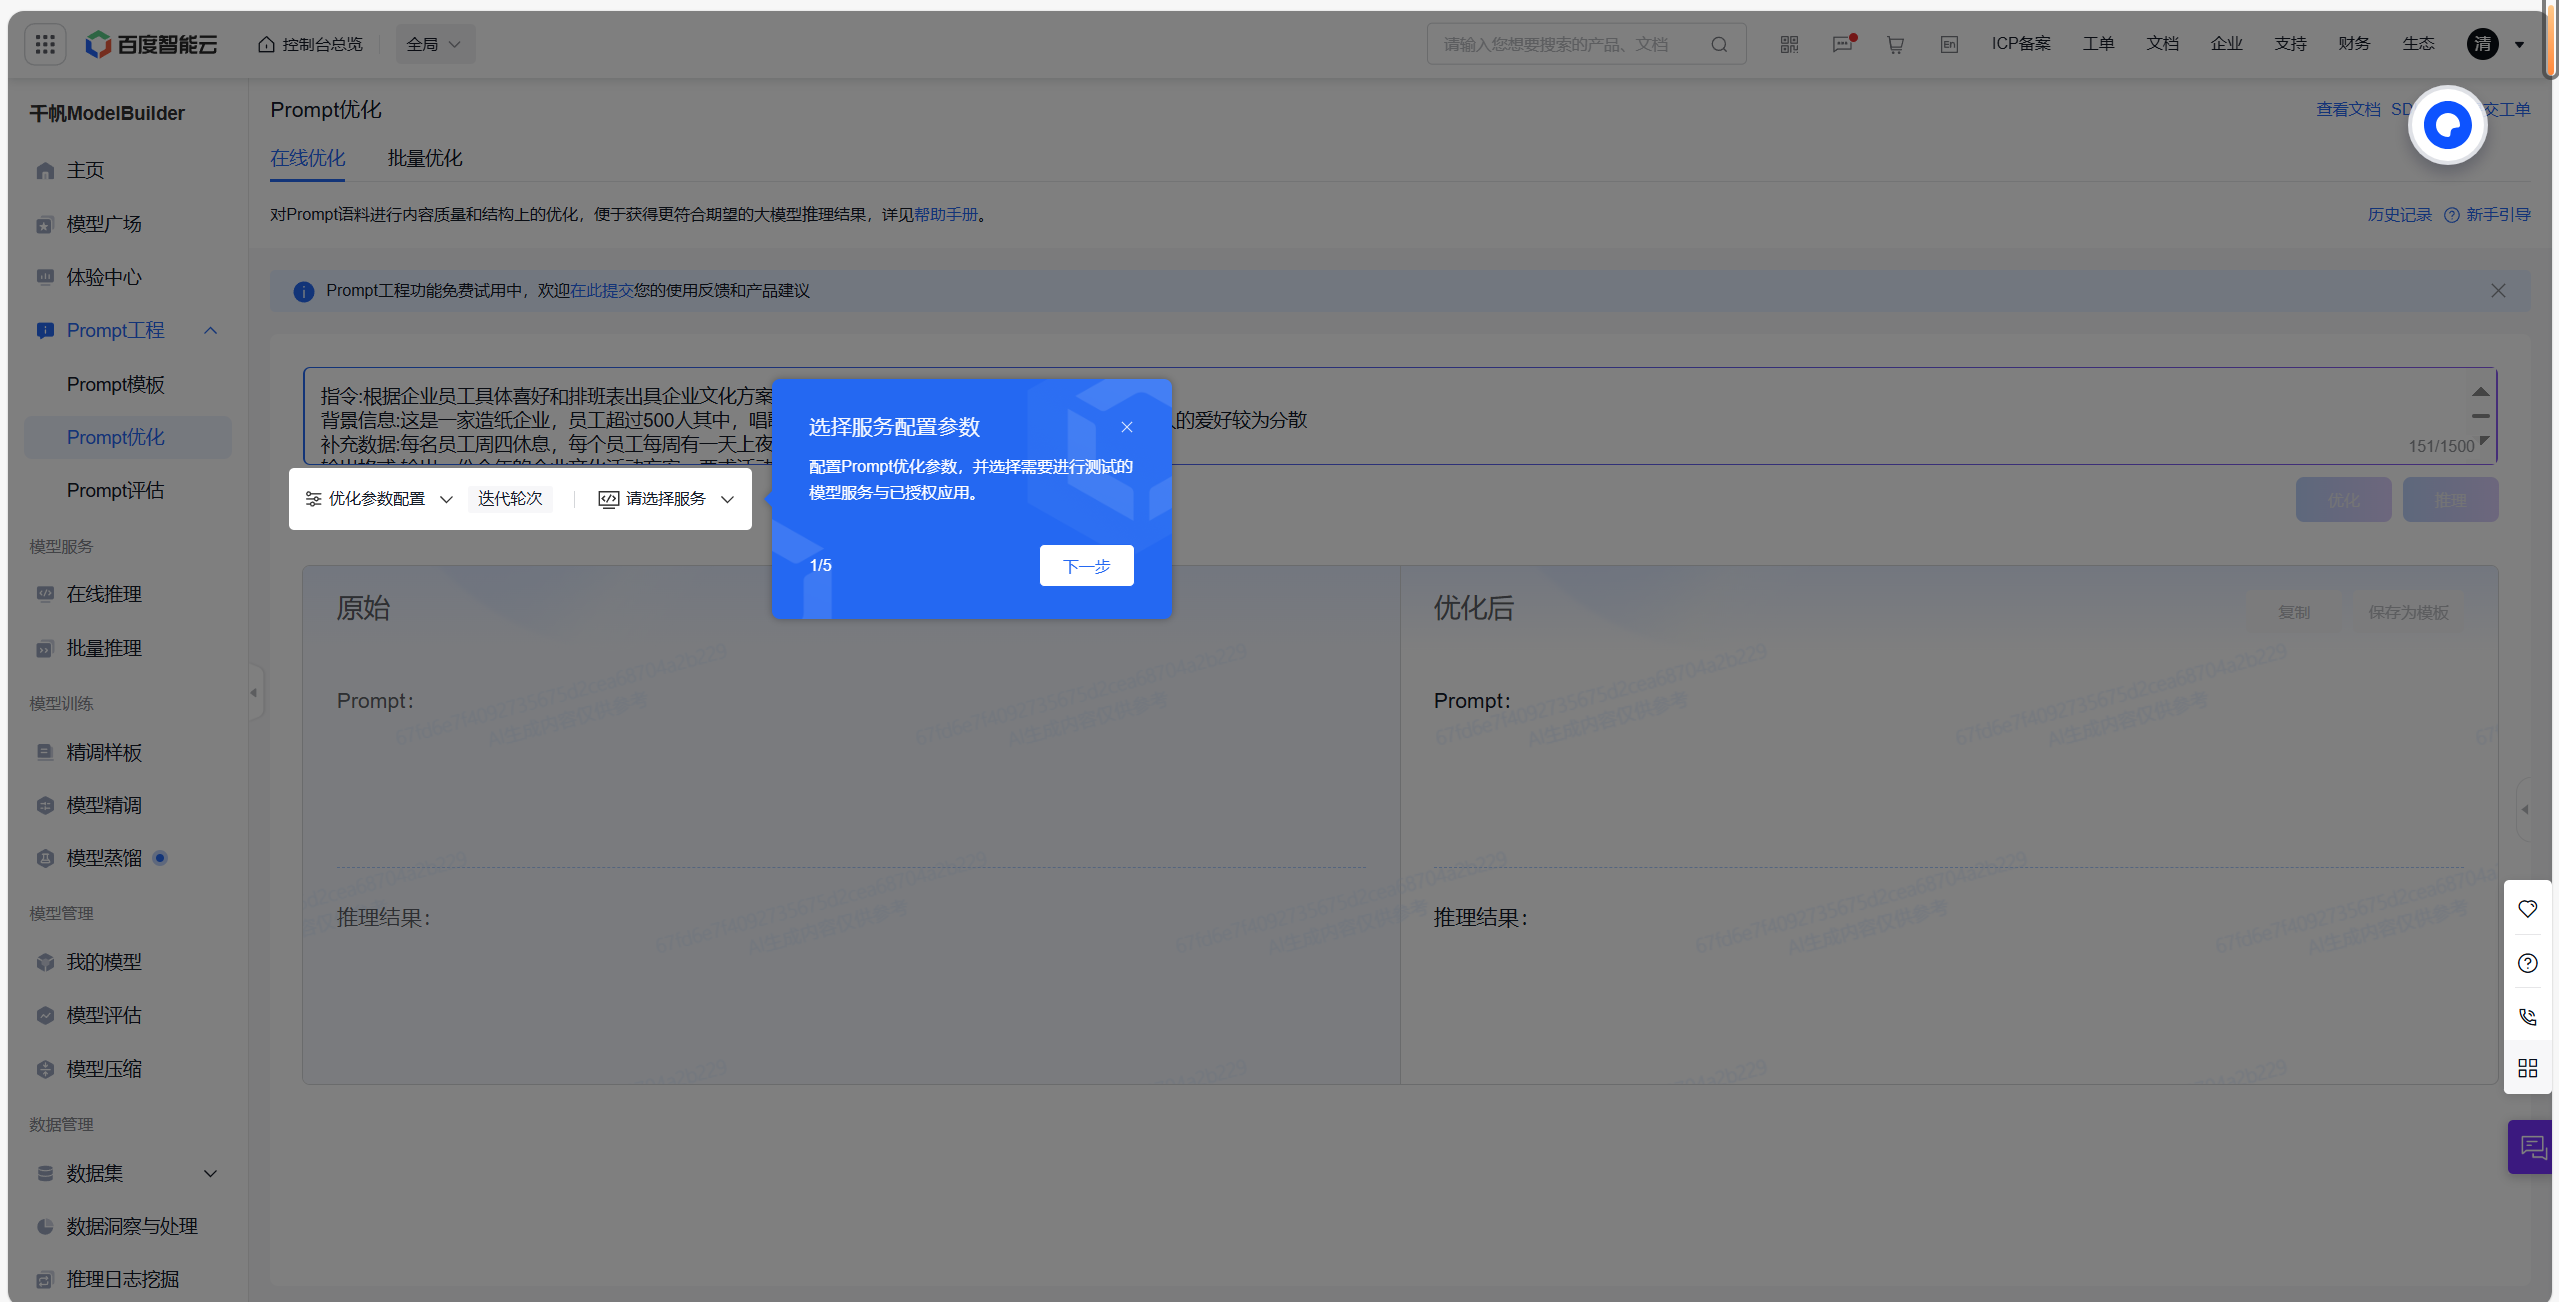The height and width of the screenshot is (1302, 2559).
Task: Expand the 优化参数配置 dropdown
Action: [x=379, y=499]
